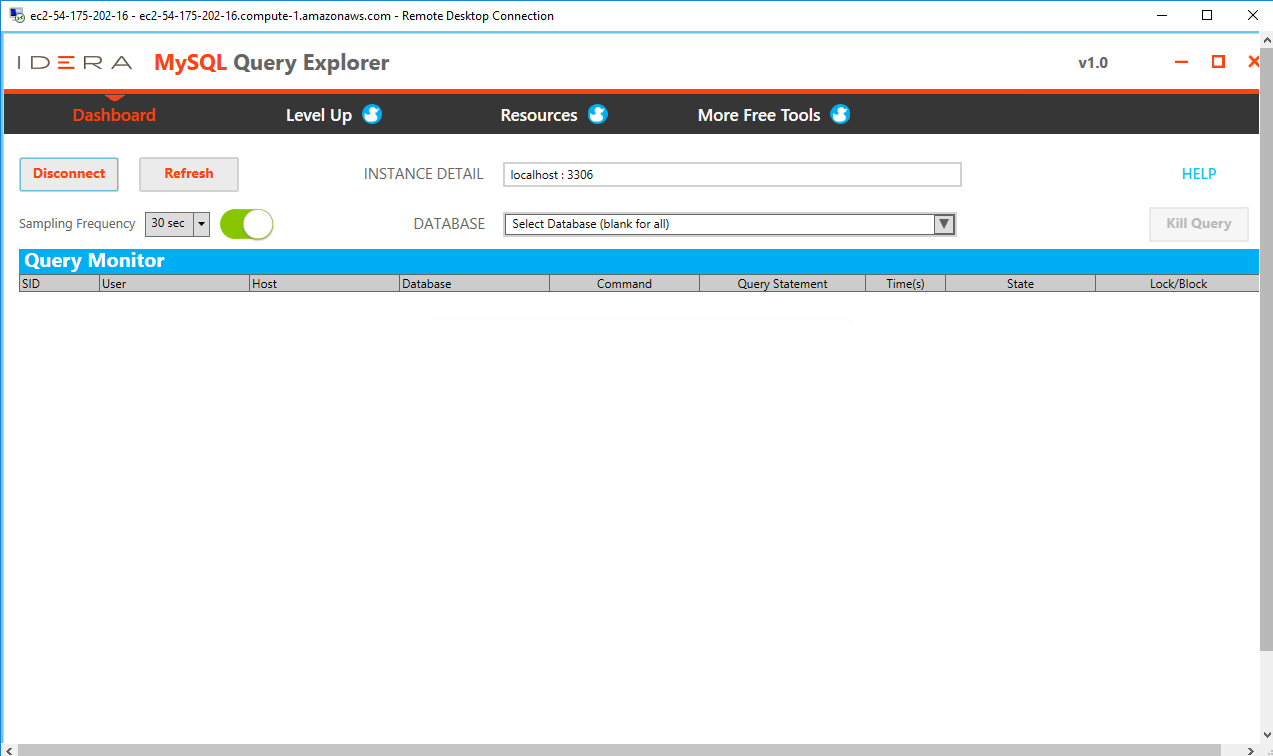This screenshot has width=1273, height=756.
Task: Click the SID column header
Action: pyautogui.click(x=58, y=283)
